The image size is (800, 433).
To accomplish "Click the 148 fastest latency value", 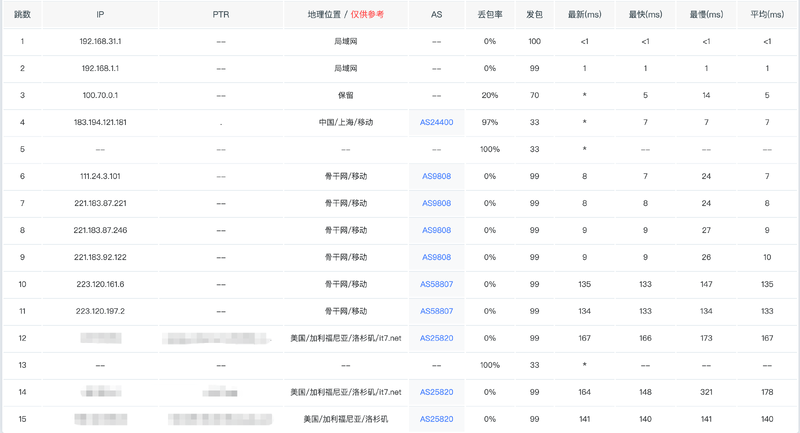I will [645, 393].
